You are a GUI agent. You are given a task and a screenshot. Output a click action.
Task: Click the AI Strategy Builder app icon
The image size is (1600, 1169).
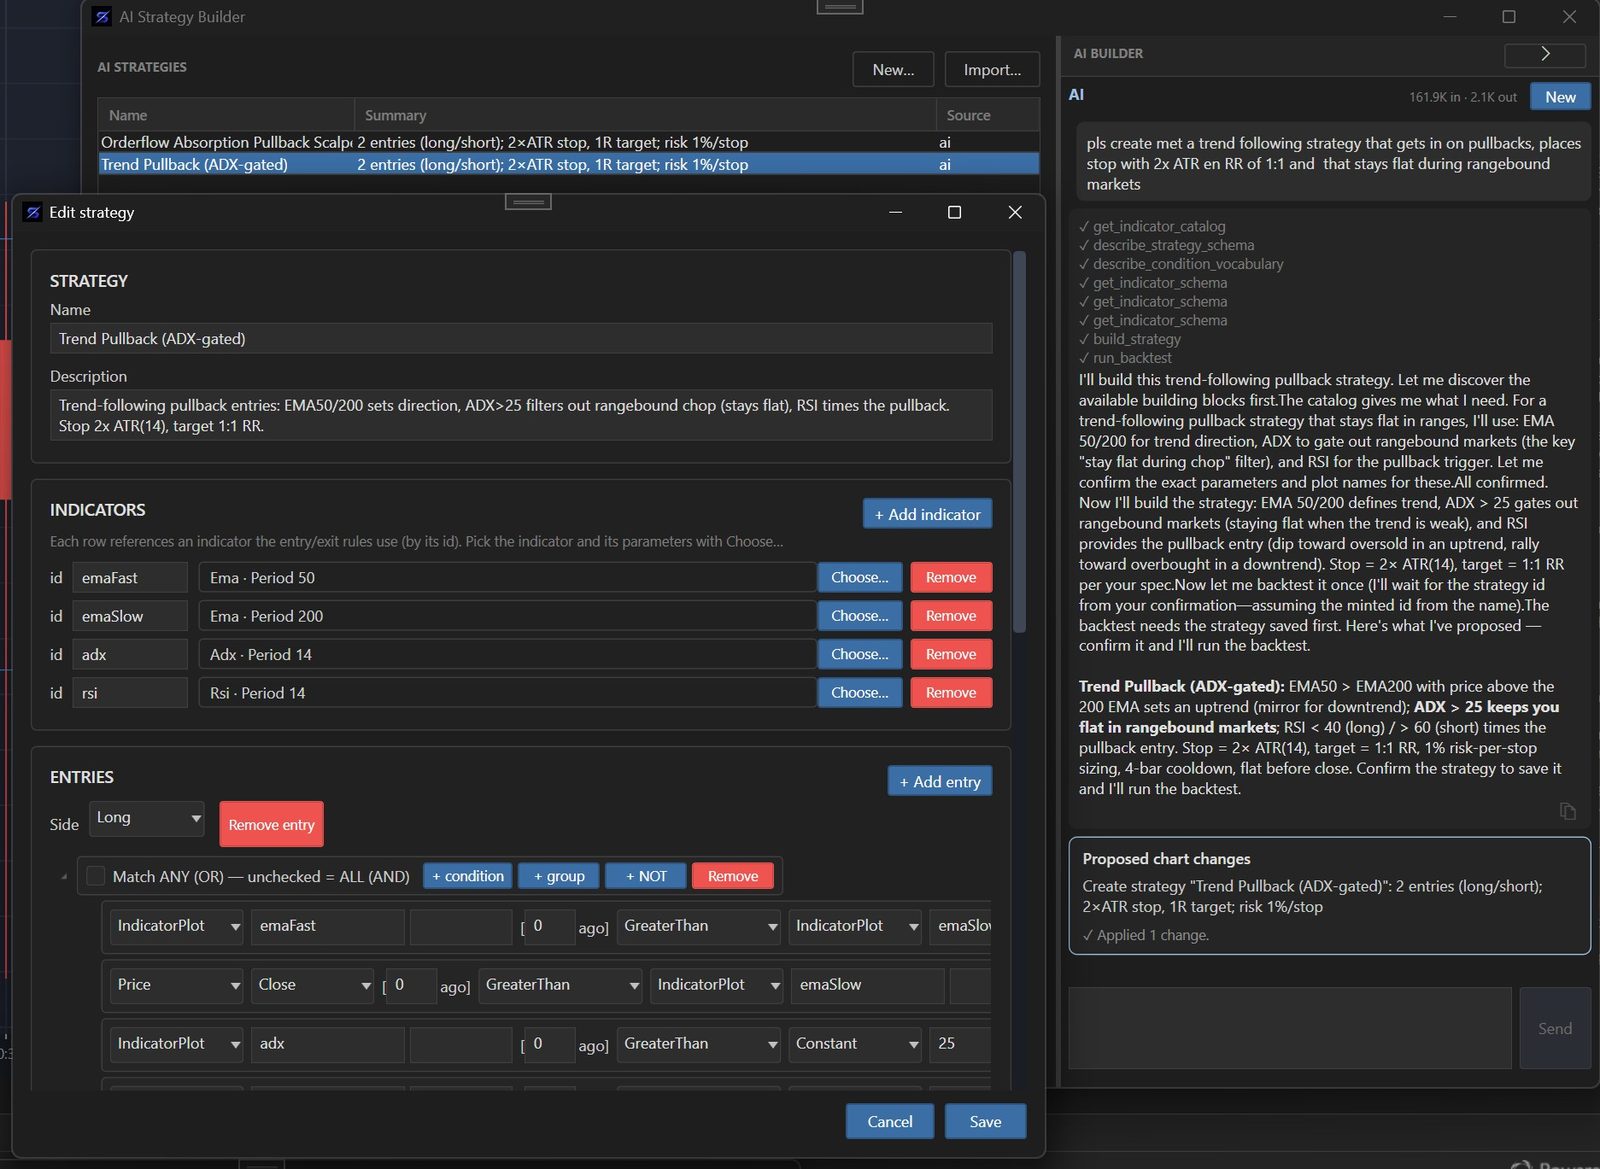tap(101, 17)
